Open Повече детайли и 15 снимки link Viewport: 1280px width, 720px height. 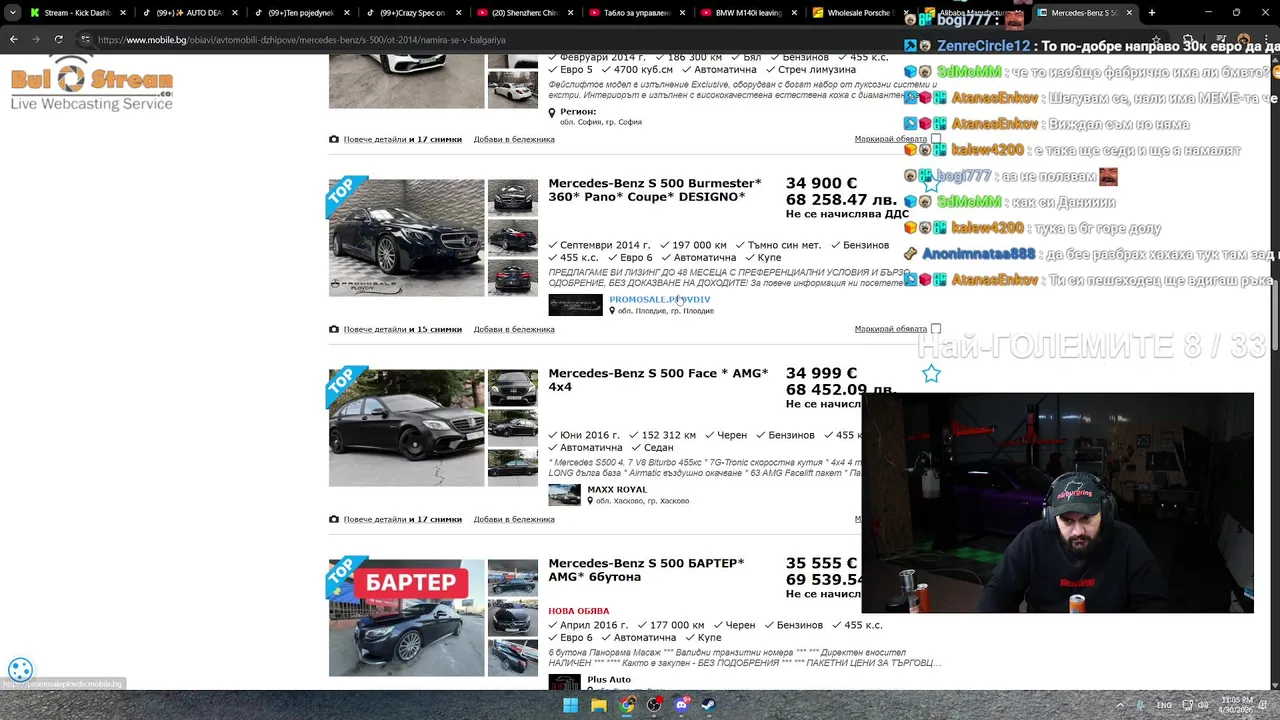click(403, 329)
